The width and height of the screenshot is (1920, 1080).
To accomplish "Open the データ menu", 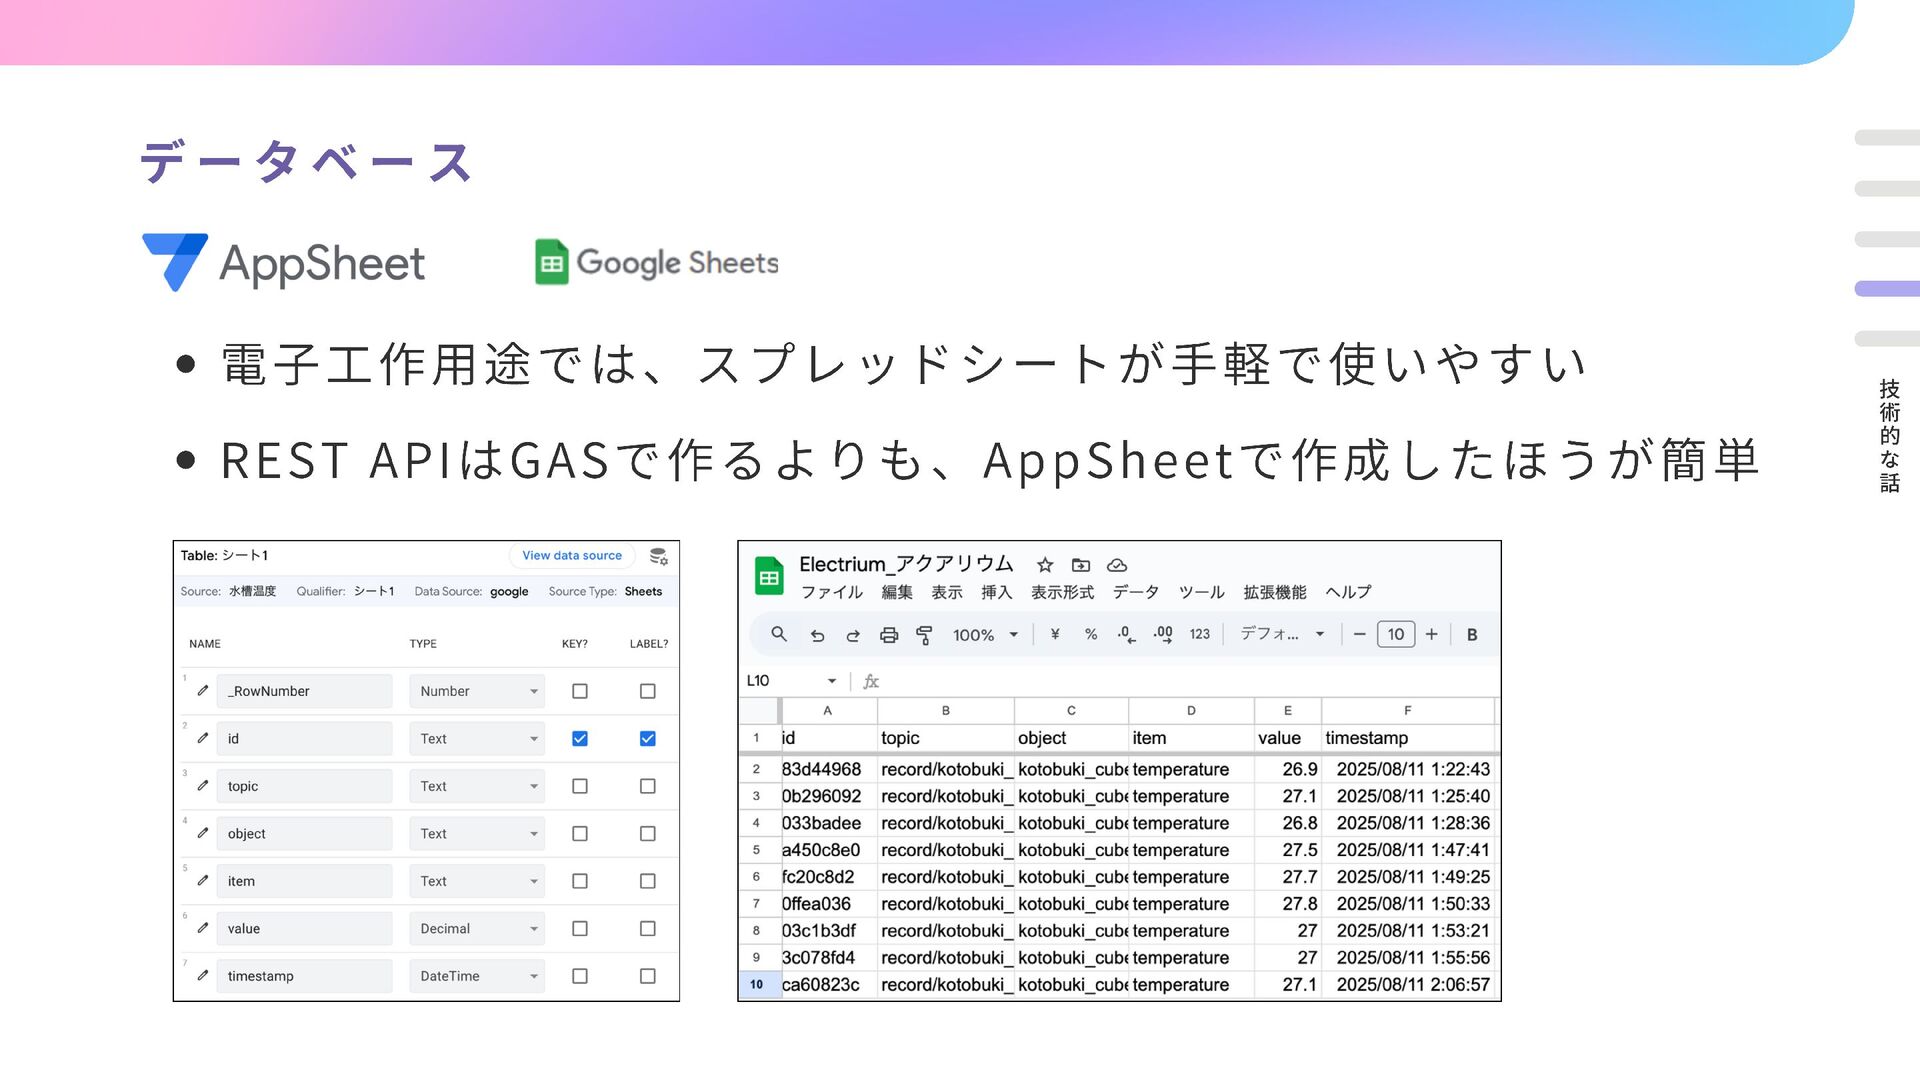I will tap(1136, 592).
